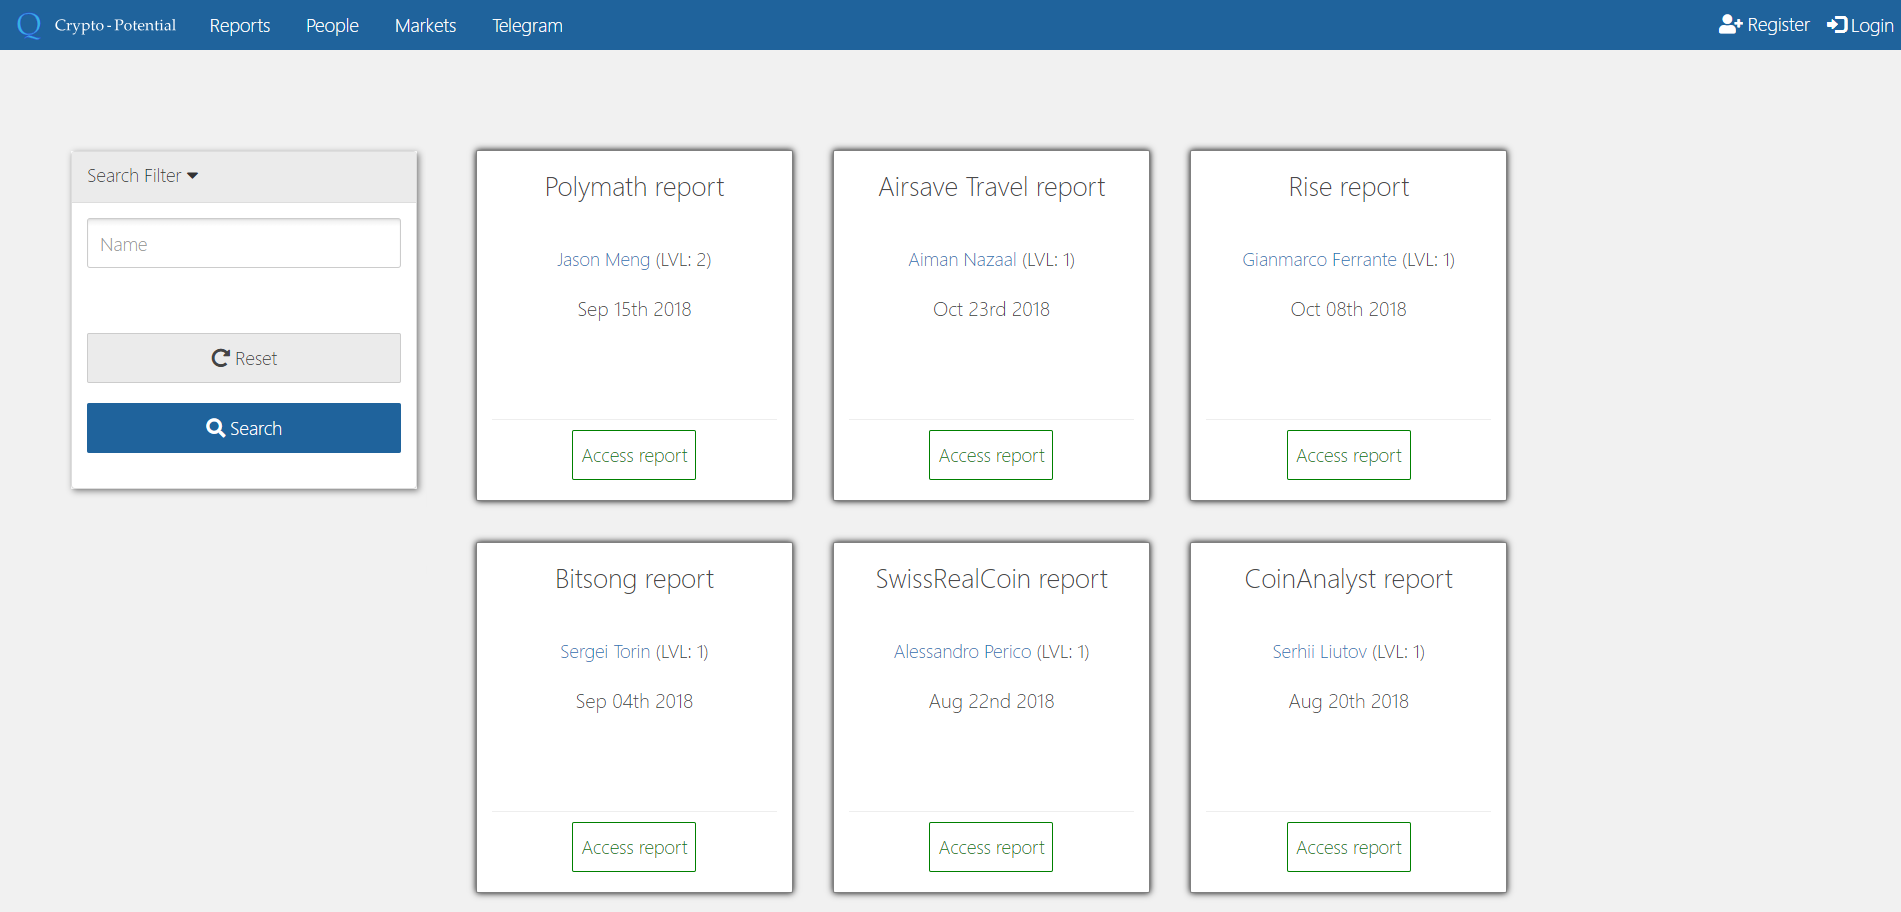Collapse the Search Filter caret

tap(193, 176)
